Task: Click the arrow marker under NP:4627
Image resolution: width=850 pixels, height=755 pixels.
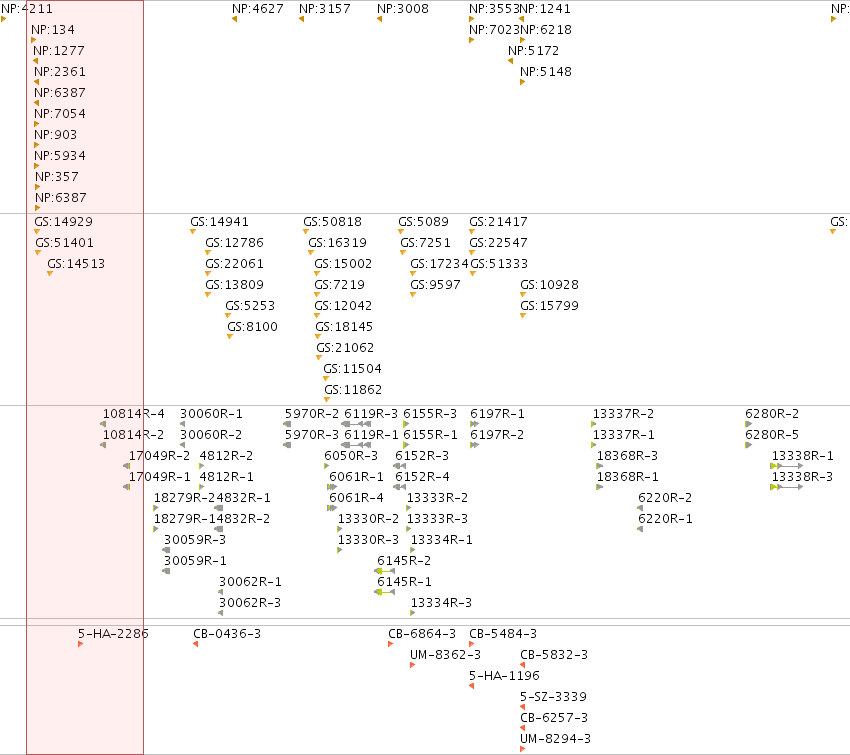Action: click(235, 19)
